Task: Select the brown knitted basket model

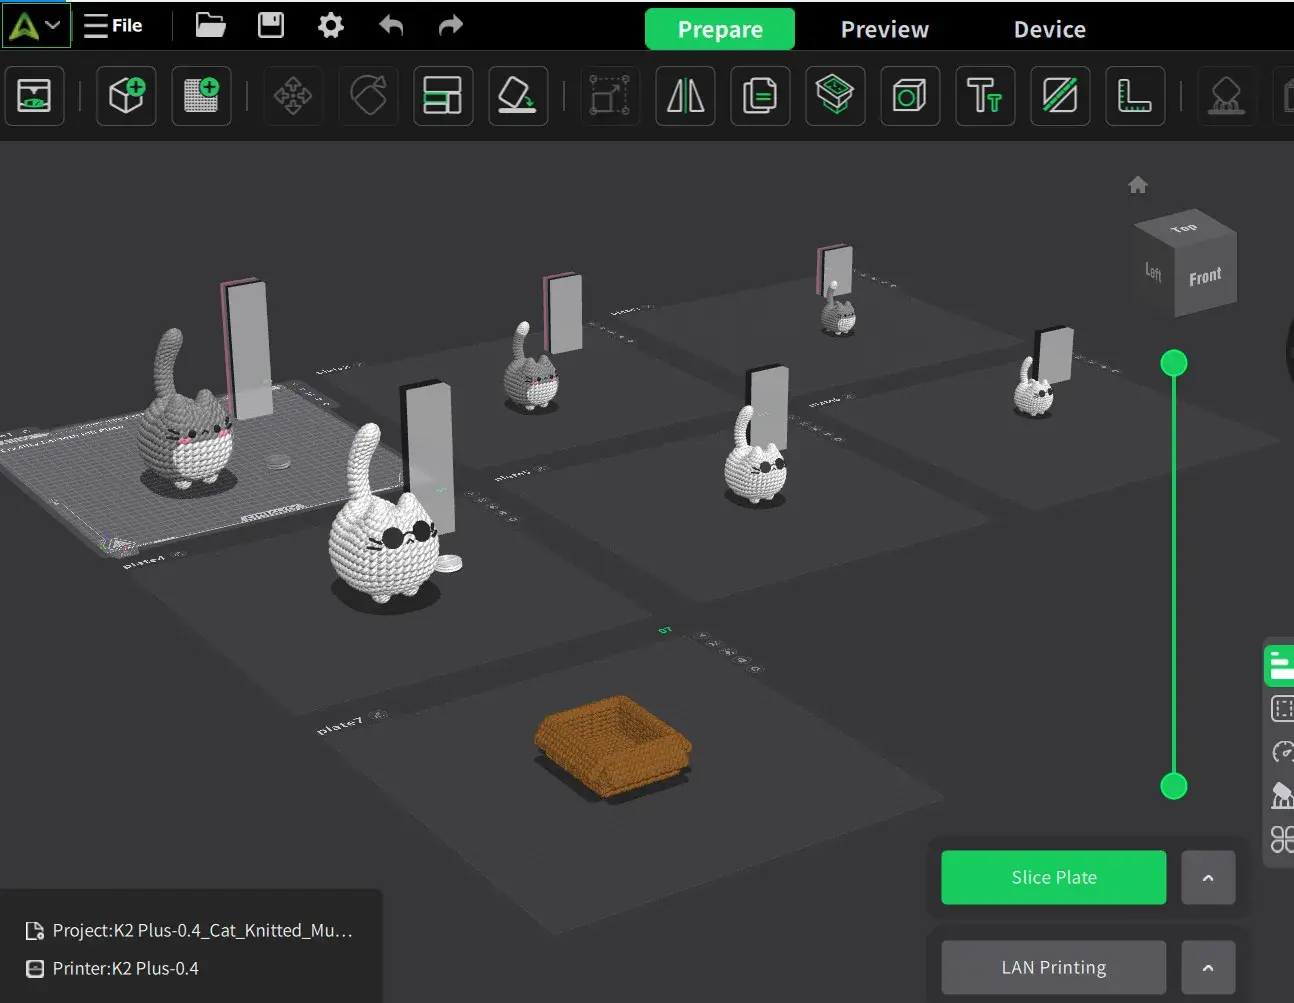Action: (x=612, y=745)
